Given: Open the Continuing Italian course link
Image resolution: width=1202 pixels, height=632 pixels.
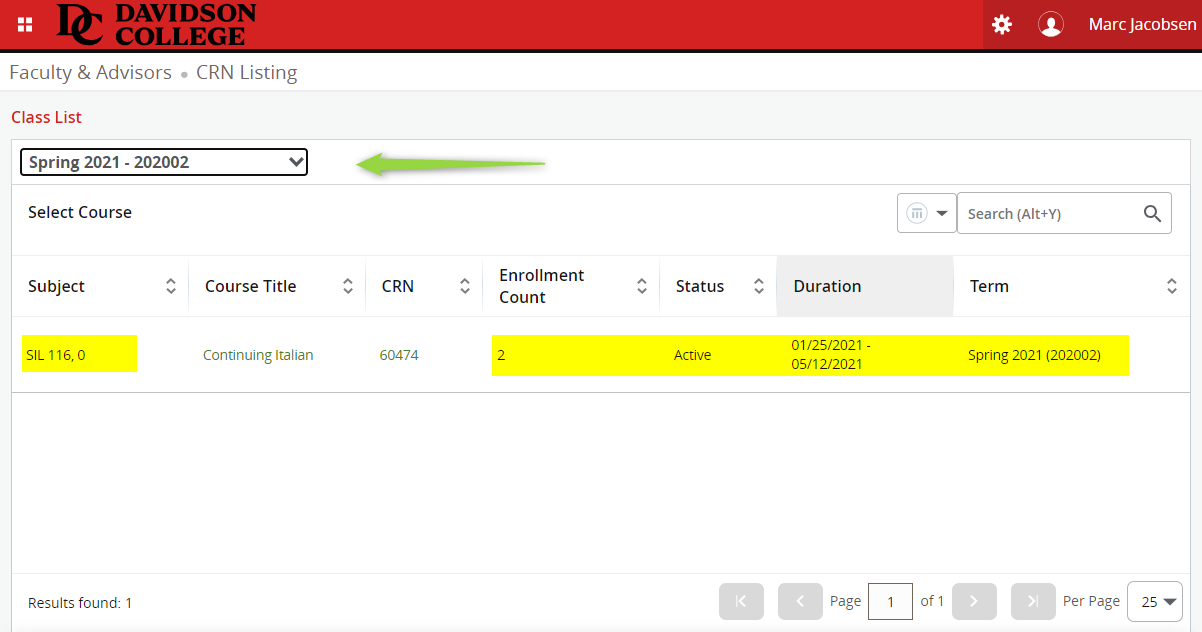Looking at the screenshot, I should pyautogui.click(x=258, y=355).
